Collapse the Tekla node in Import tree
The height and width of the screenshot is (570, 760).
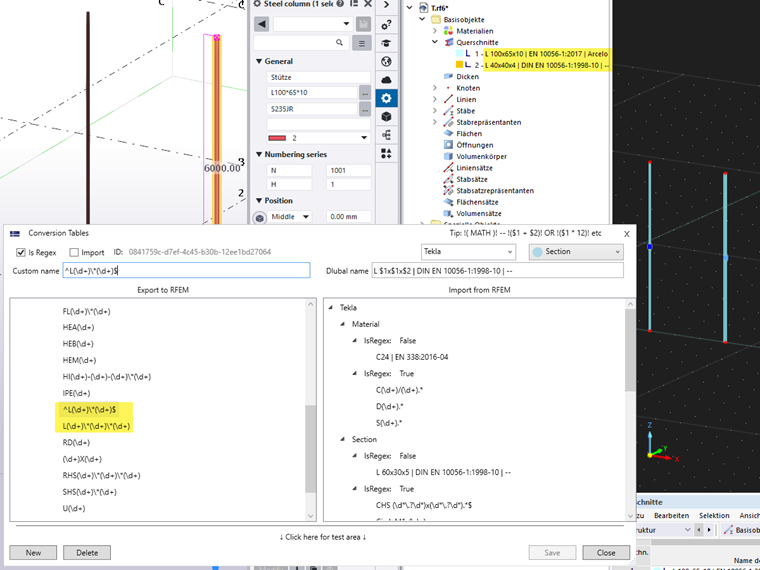331,308
